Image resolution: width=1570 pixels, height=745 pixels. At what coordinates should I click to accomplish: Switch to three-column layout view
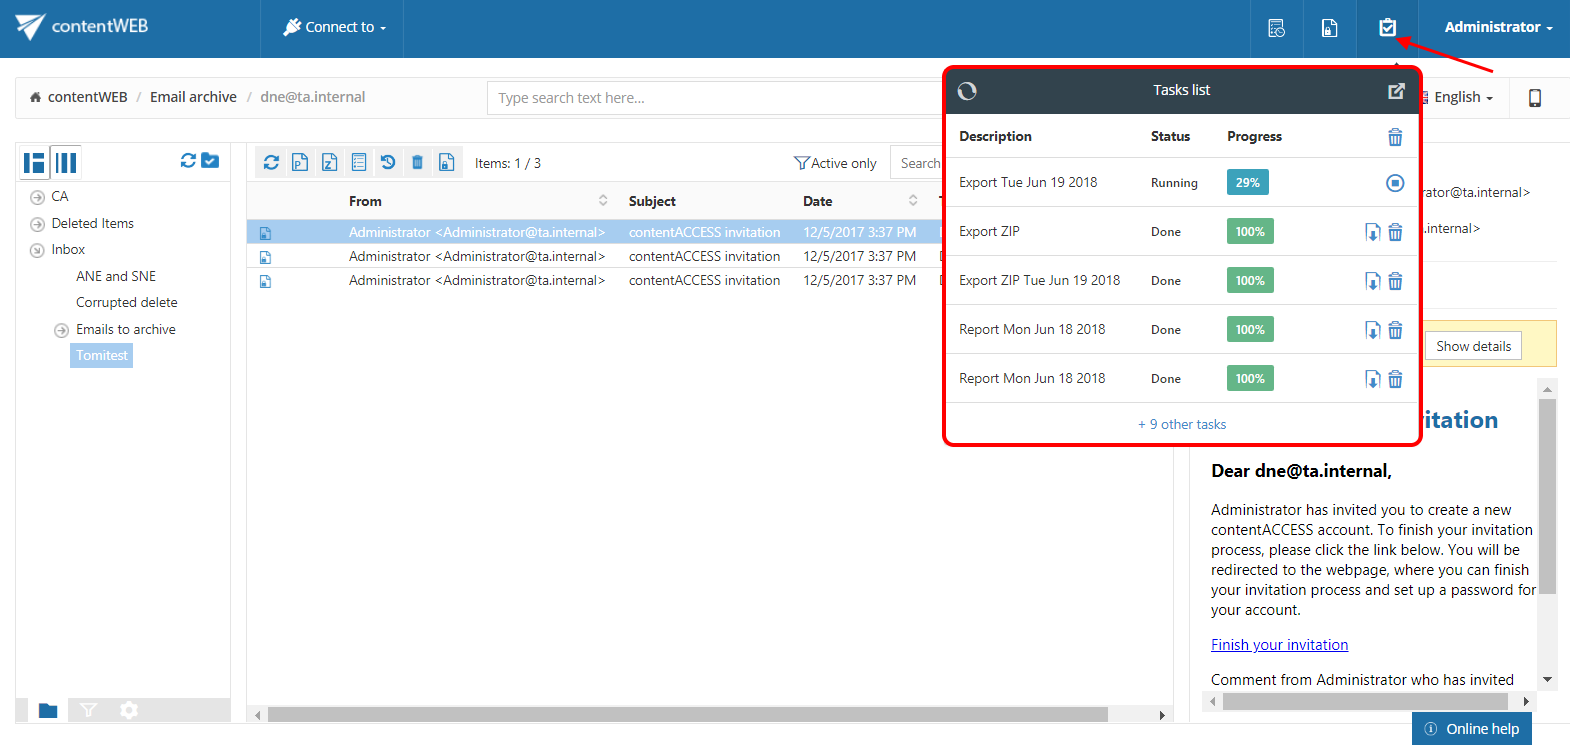66,162
